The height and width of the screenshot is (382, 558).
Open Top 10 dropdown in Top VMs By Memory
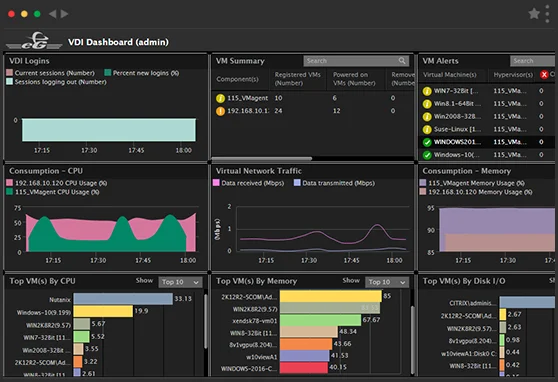click(x=387, y=282)
